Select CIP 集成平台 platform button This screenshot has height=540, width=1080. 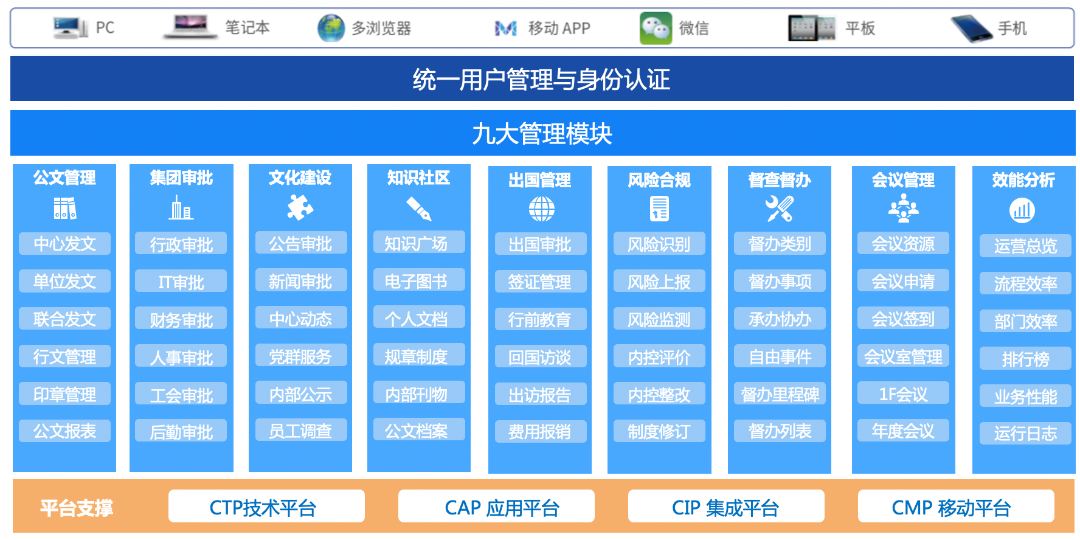coord(726,508)
